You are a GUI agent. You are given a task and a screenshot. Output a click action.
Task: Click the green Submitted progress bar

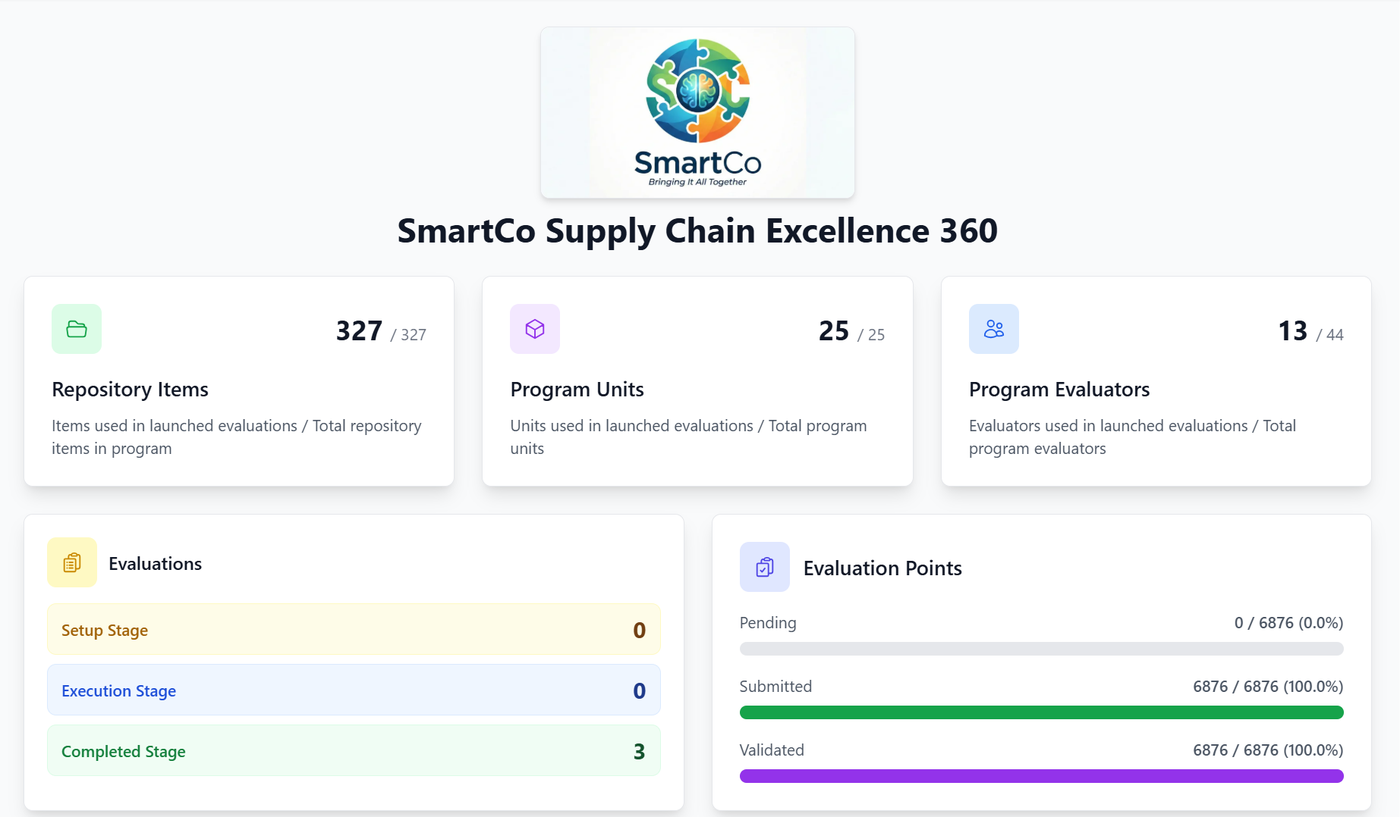(1041, 713)
